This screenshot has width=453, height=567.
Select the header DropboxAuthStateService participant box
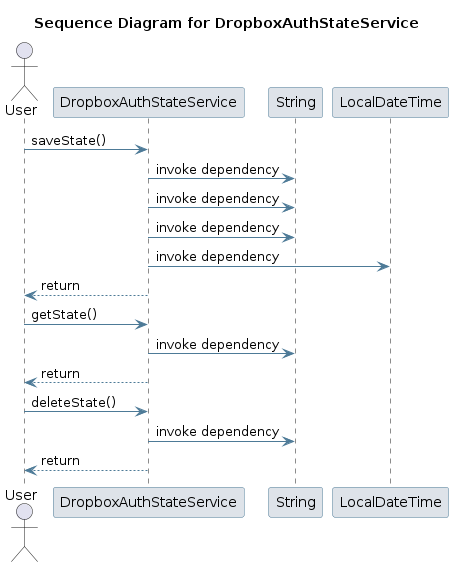coord(149,102)
